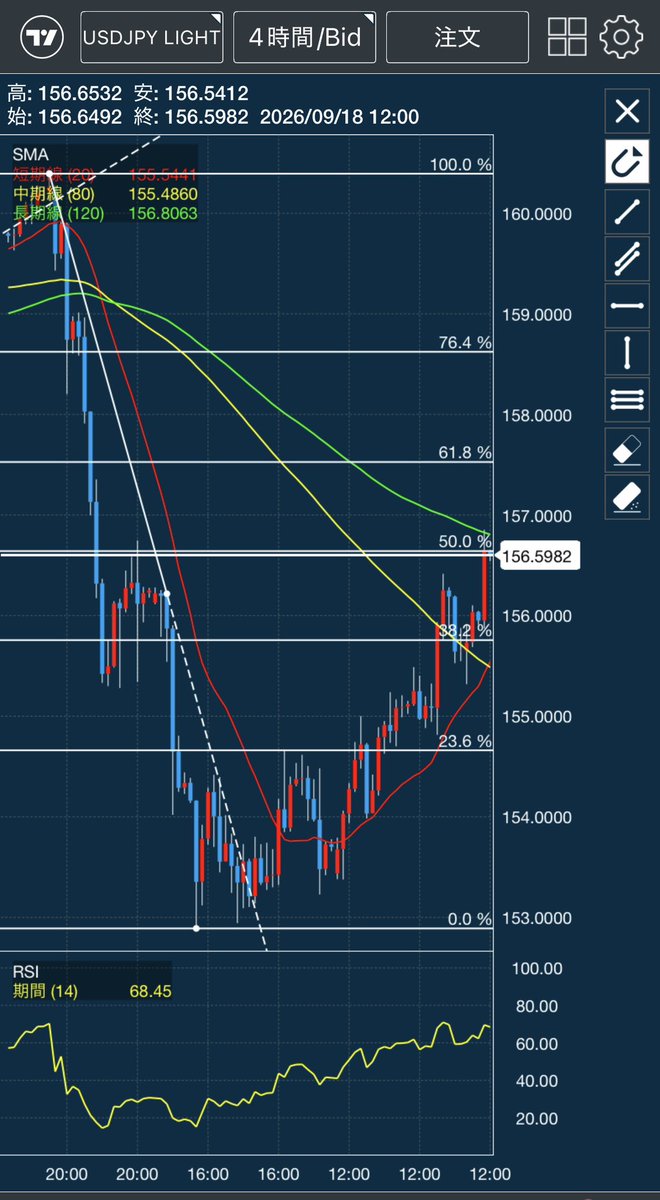Viewport: 660px width, 1200px height.
Task: Tap the 159.0000 price axis label
Action: 538,315
